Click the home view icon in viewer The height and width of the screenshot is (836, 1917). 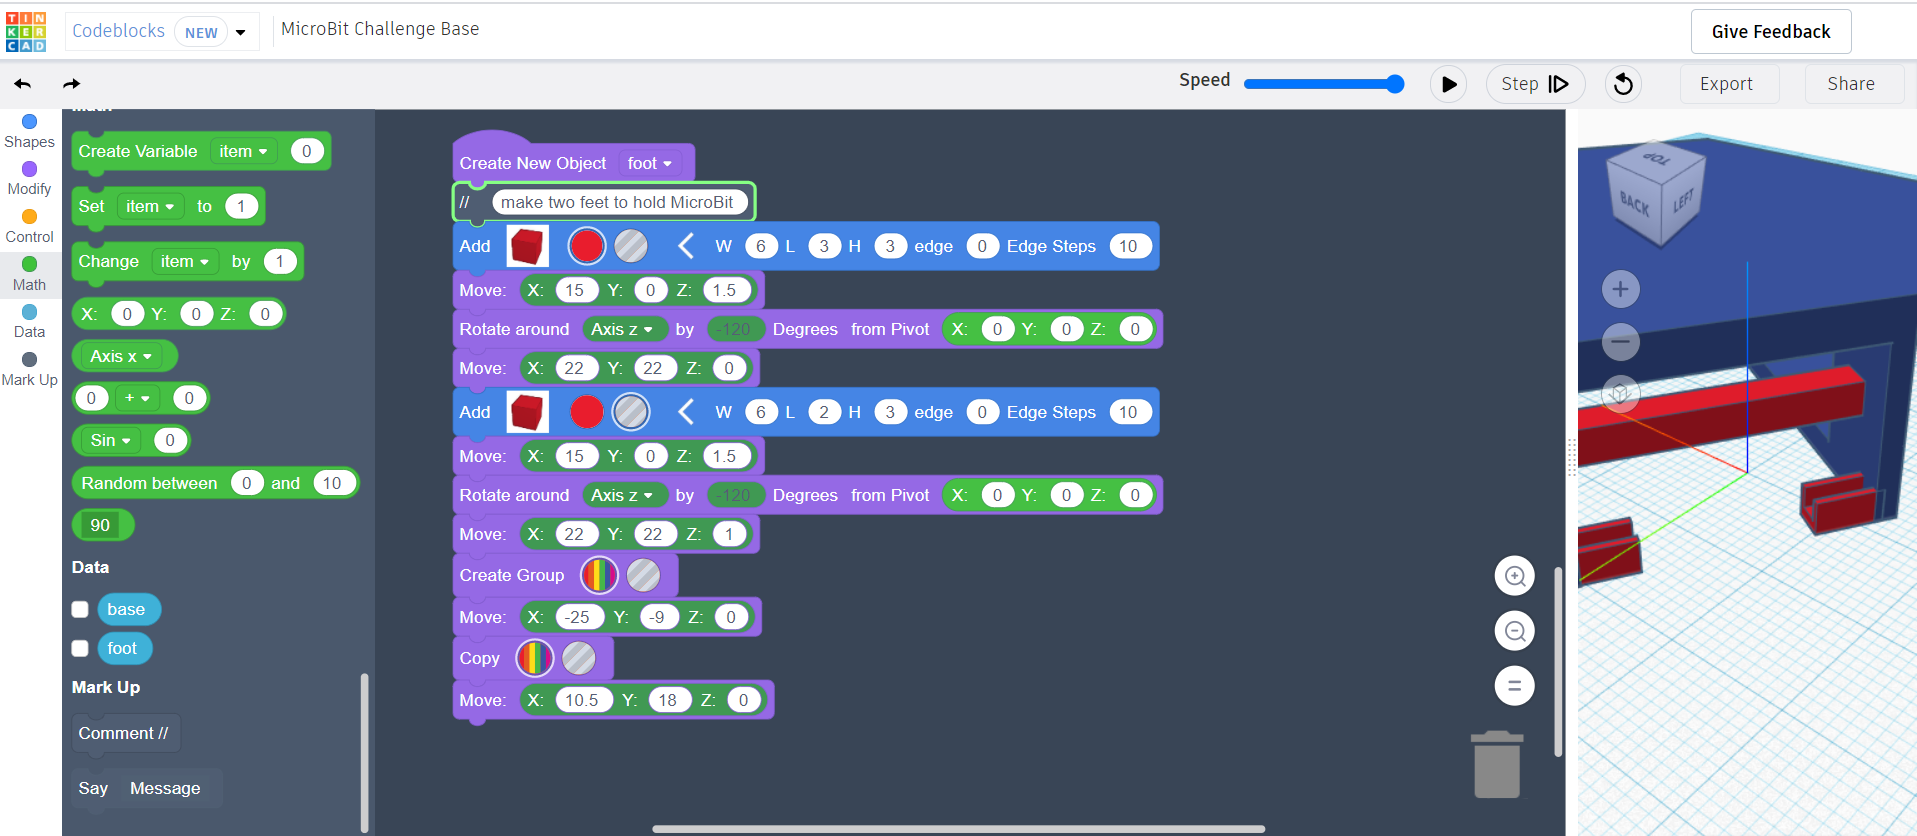[x=1621, y=394]
